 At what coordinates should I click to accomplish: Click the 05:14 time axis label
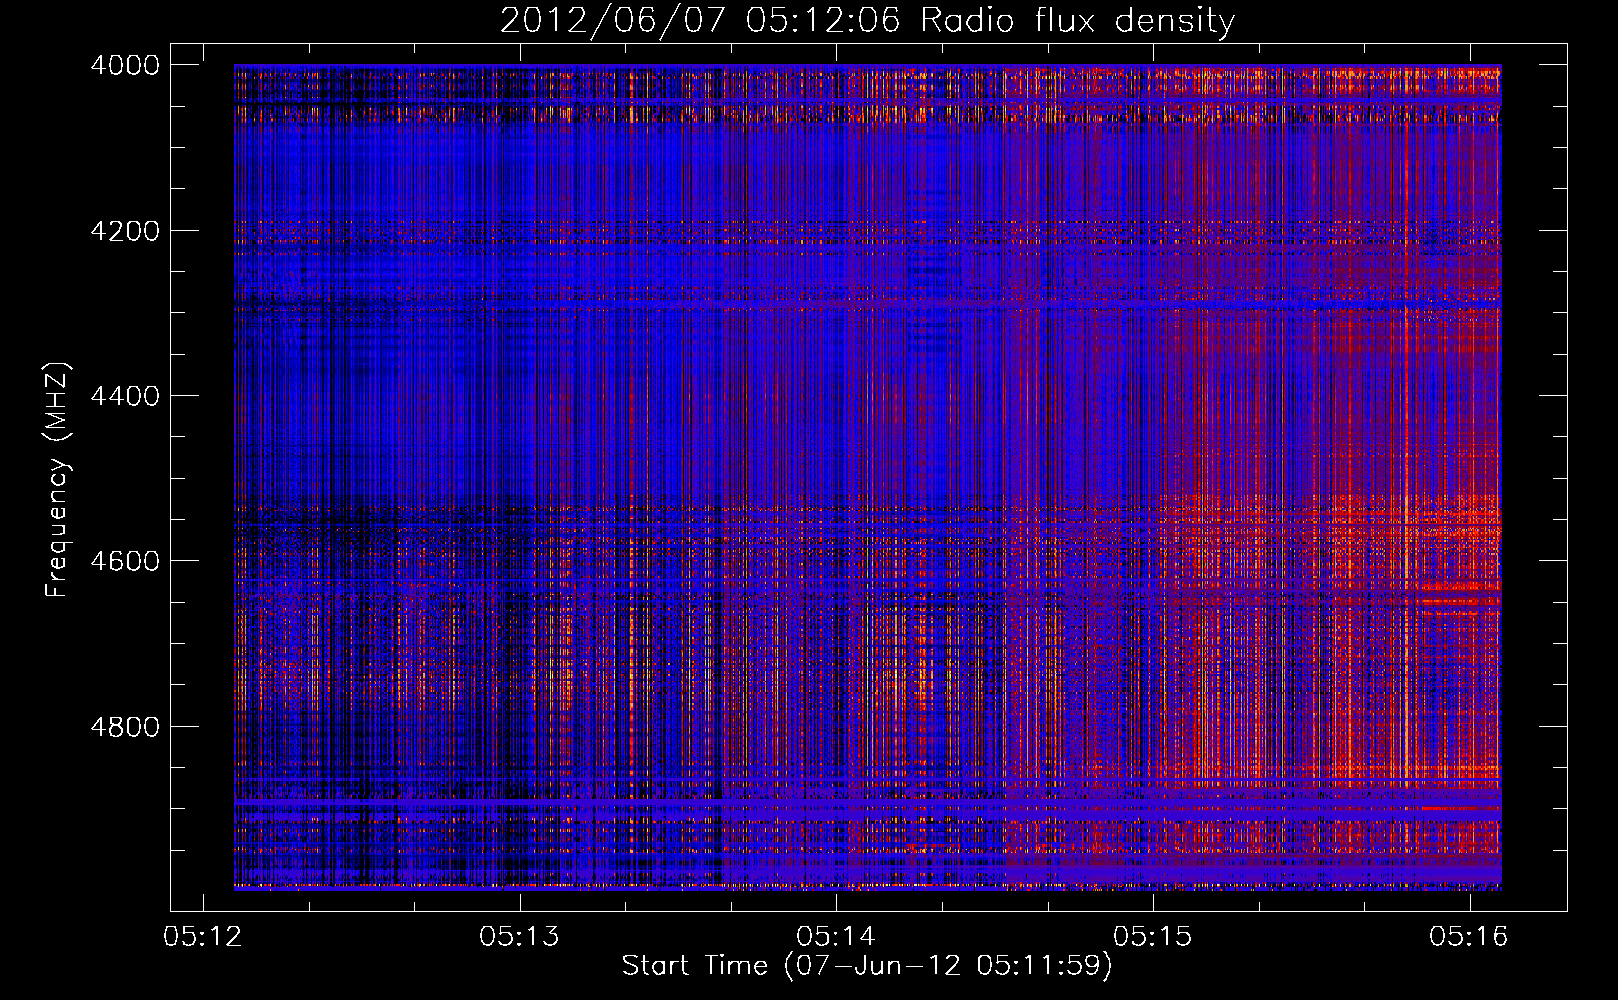point(836,937)
